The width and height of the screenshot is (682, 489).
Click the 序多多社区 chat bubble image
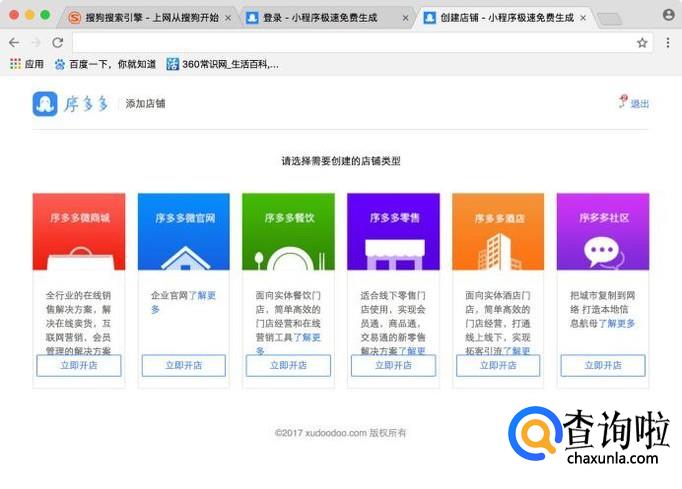tap(603, 231)
